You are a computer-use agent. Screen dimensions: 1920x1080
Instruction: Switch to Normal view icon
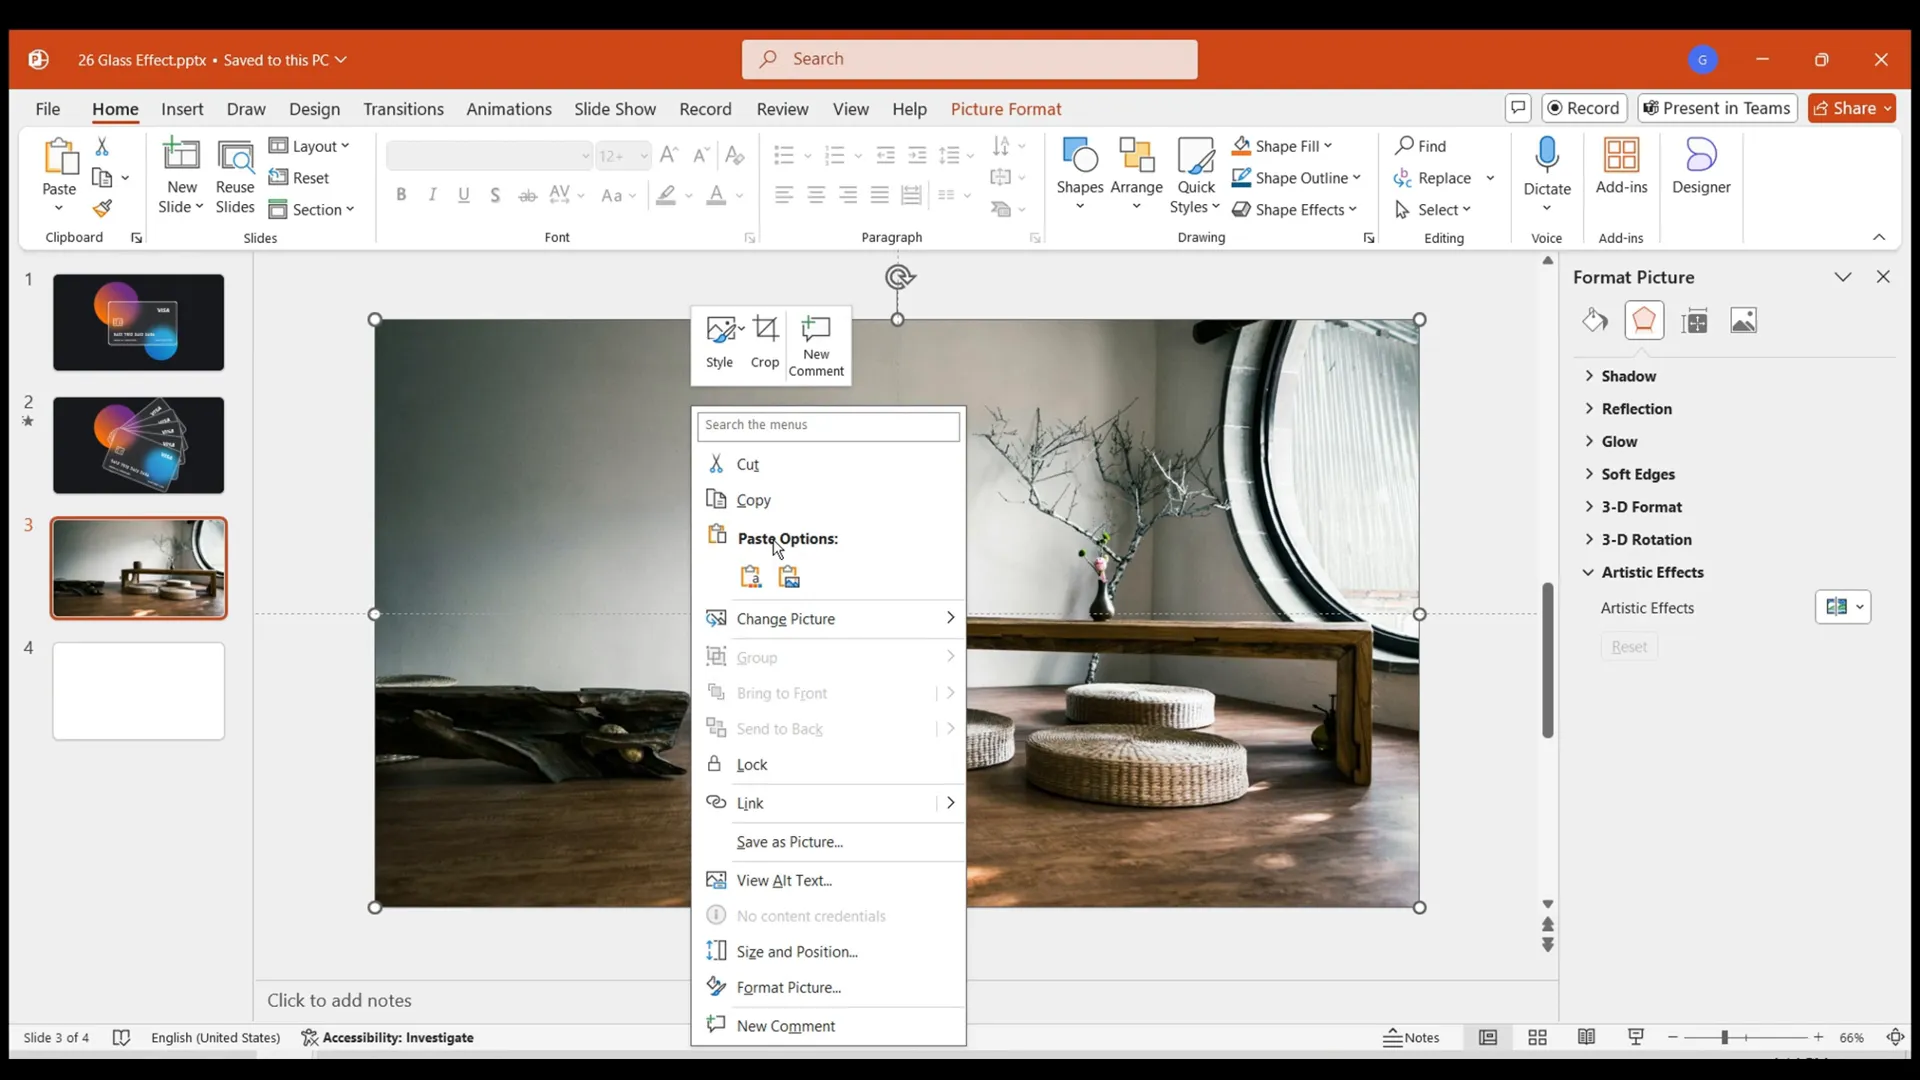tap(1488, 1038)
